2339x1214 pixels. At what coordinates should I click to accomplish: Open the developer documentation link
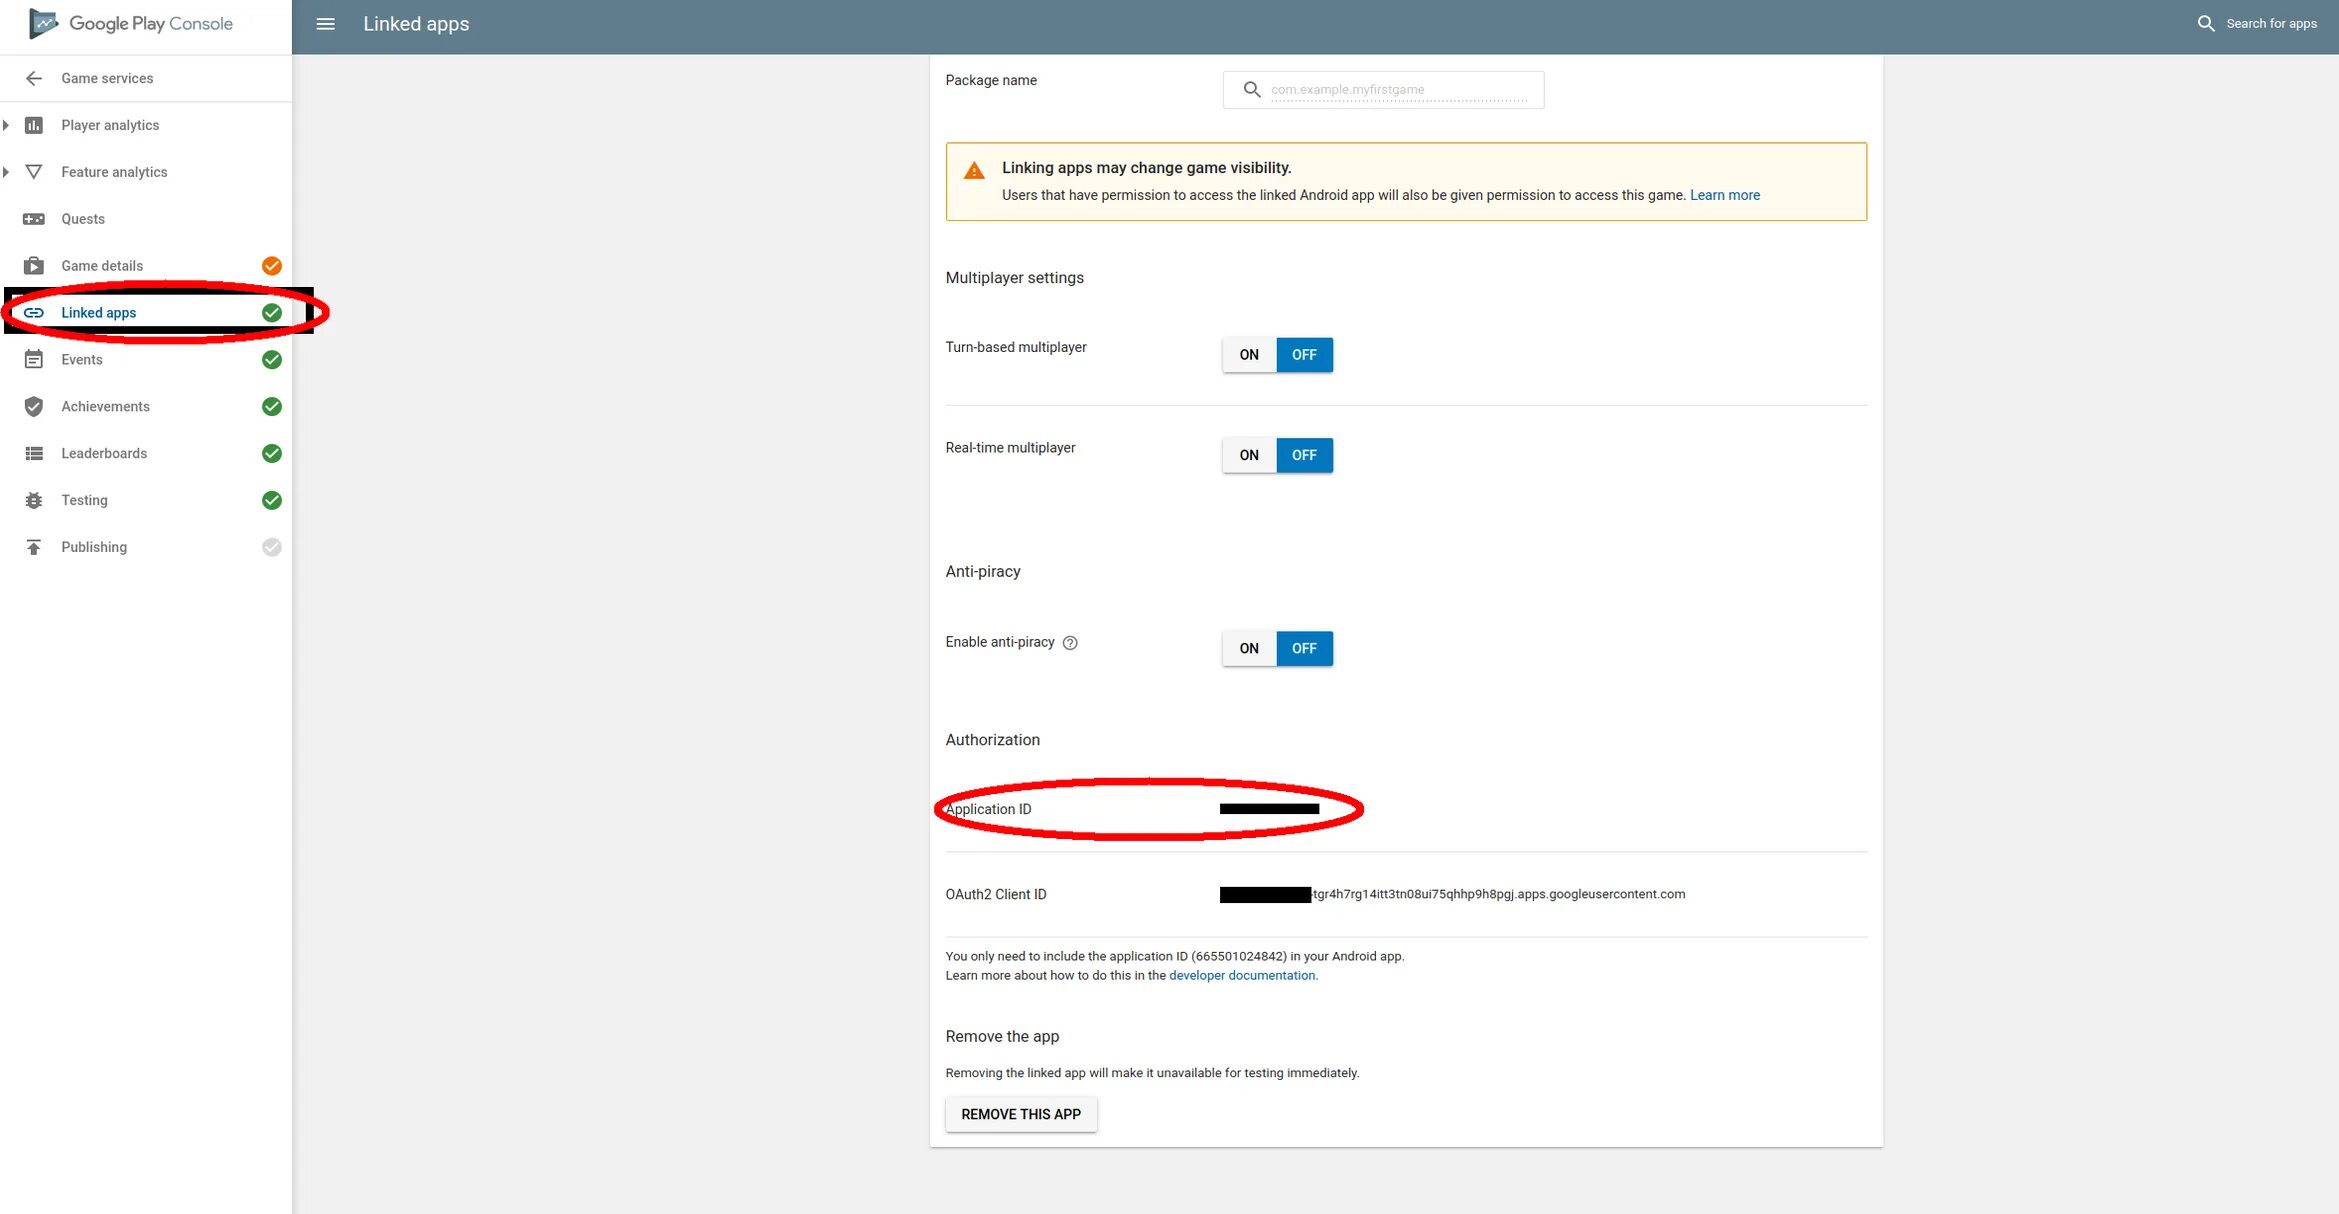click(x=1242, y=976)
